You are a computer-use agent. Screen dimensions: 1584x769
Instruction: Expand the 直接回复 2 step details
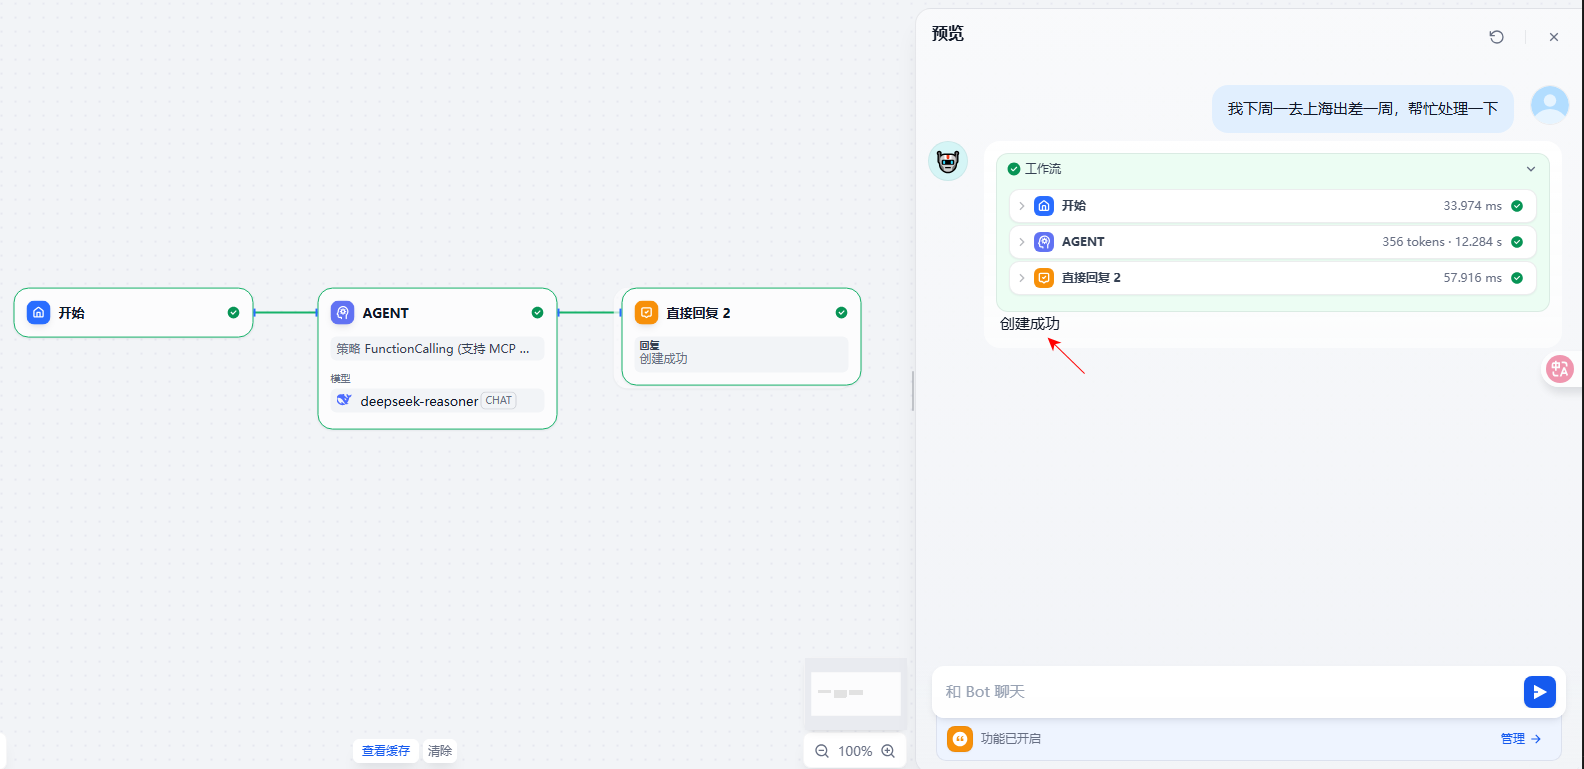click(x=1021, y=278)
